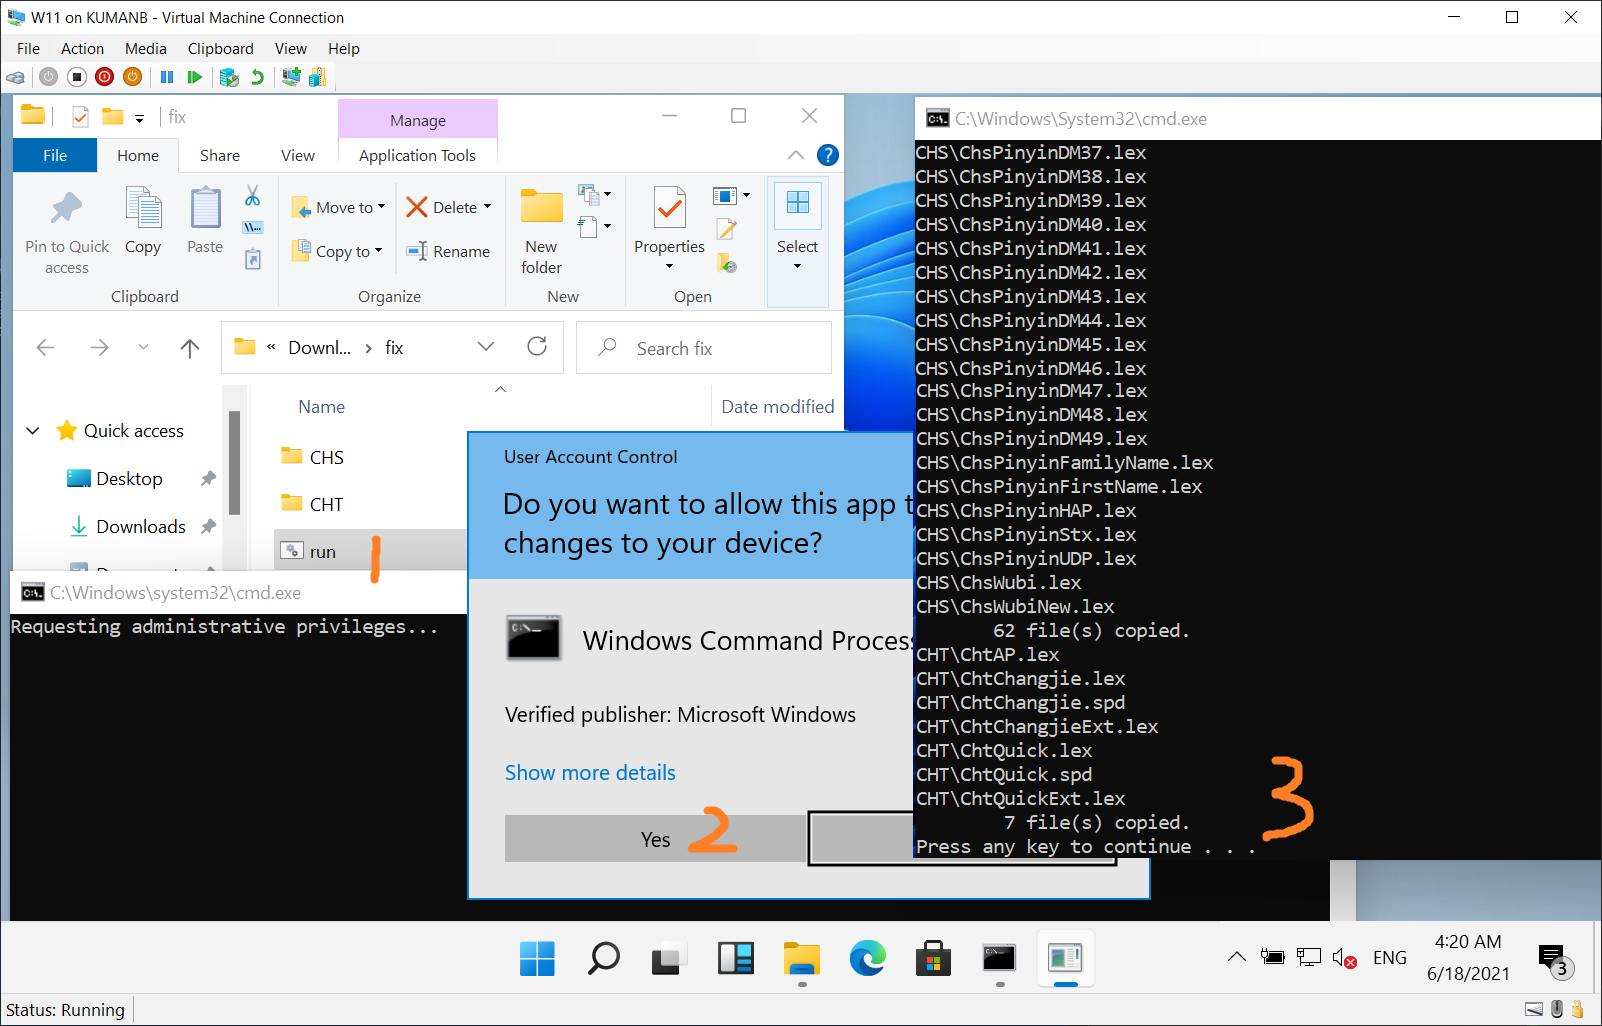The height and width of the screenshot is (1026, 1602).
Task: Expand the Select dropdown
Action: 797,266
